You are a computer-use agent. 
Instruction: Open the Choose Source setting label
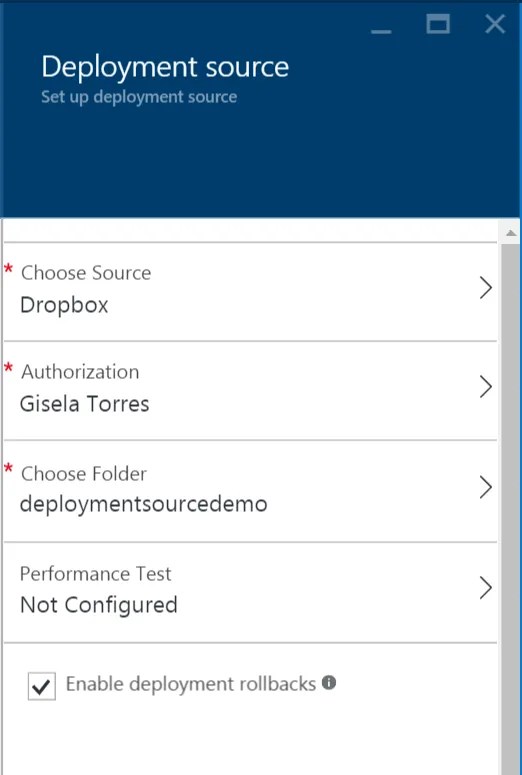pos(86,273)
